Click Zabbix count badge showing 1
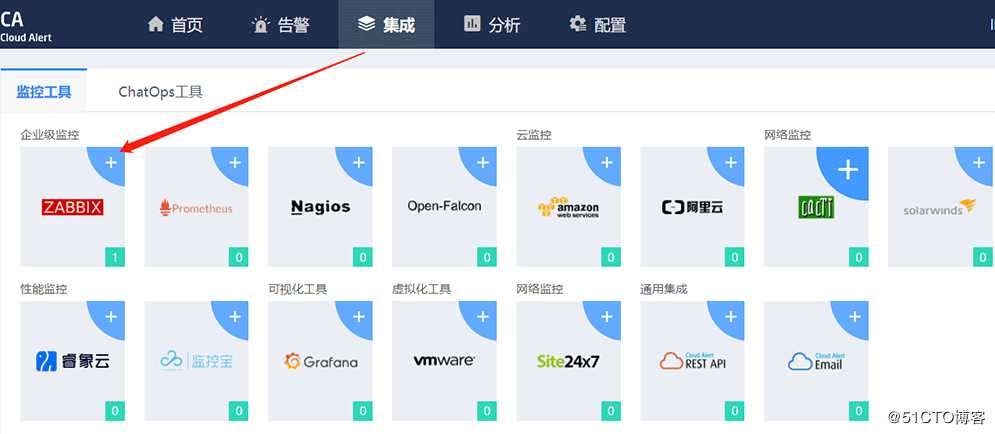This screenshot has height=434, width=995. pyautogui.click(x=115, y=257)
